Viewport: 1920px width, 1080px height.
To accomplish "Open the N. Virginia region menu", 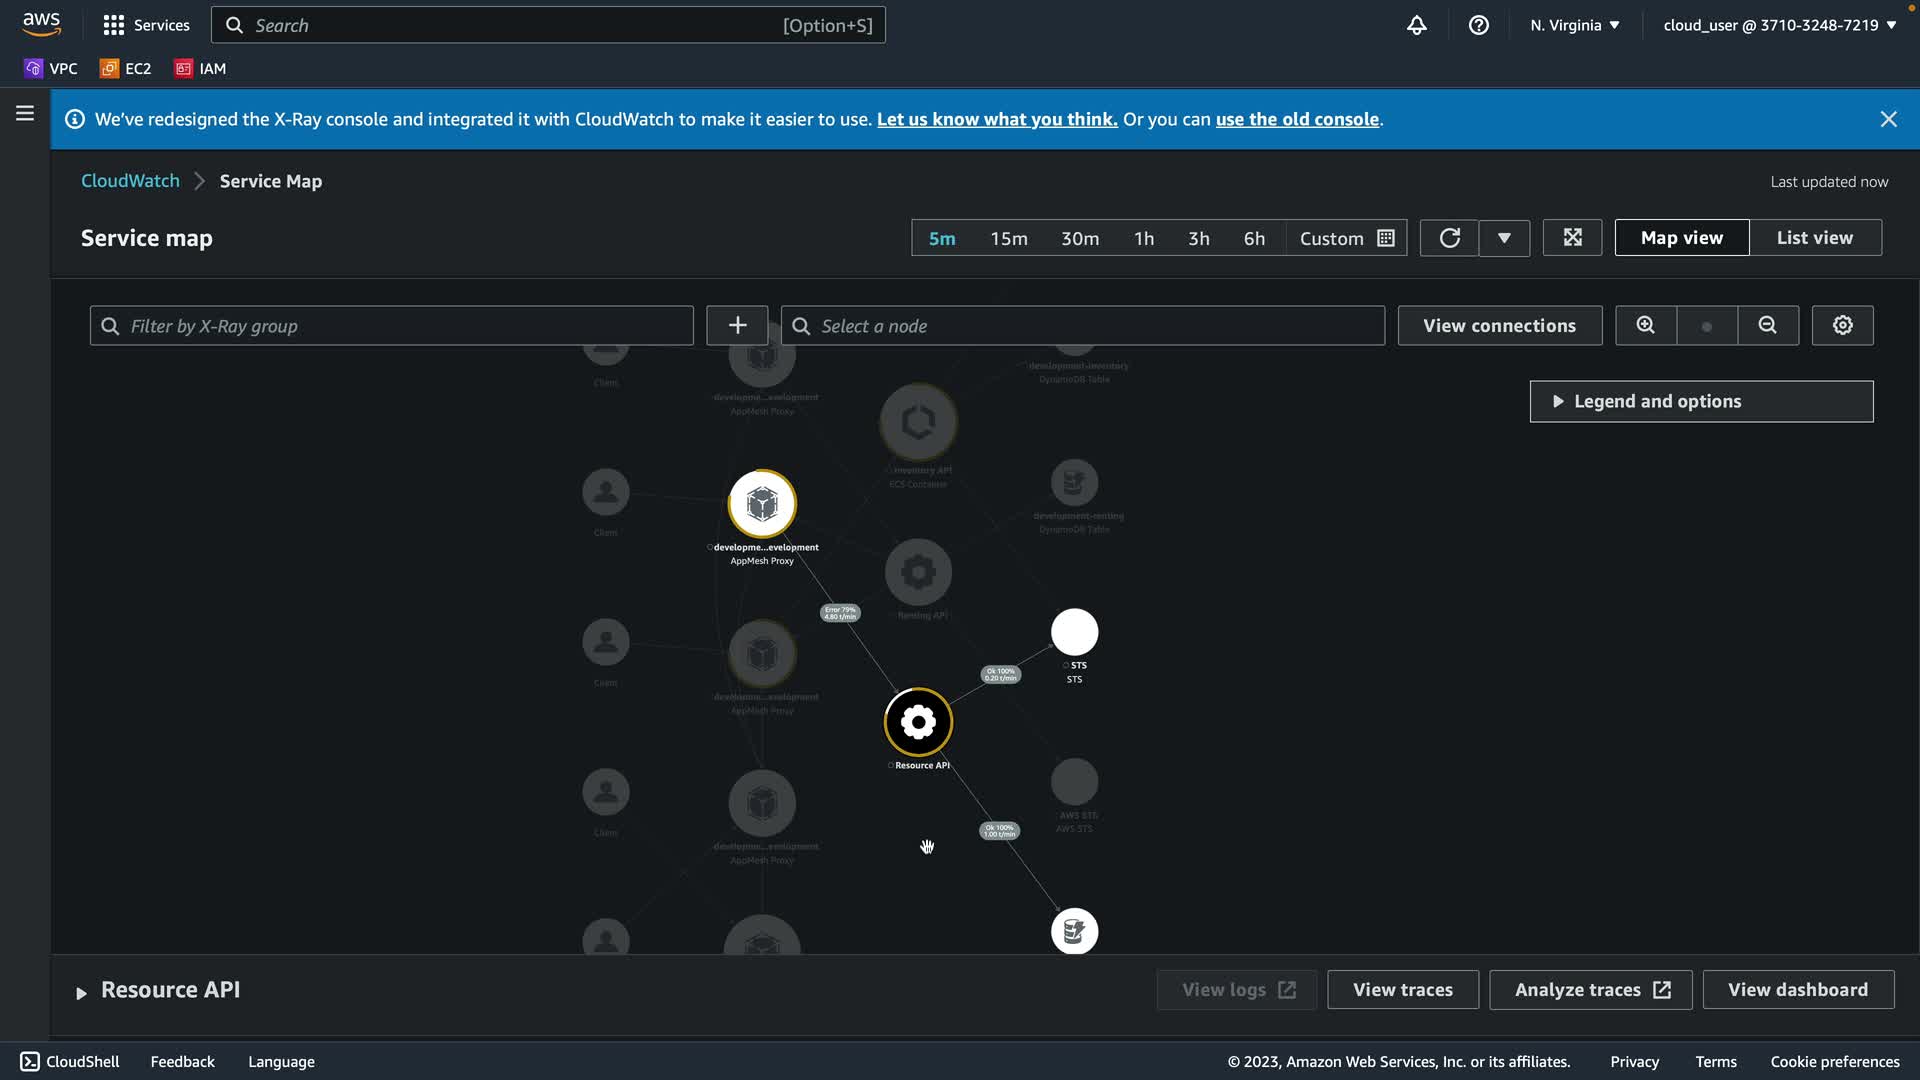I will click(1574, 25).
